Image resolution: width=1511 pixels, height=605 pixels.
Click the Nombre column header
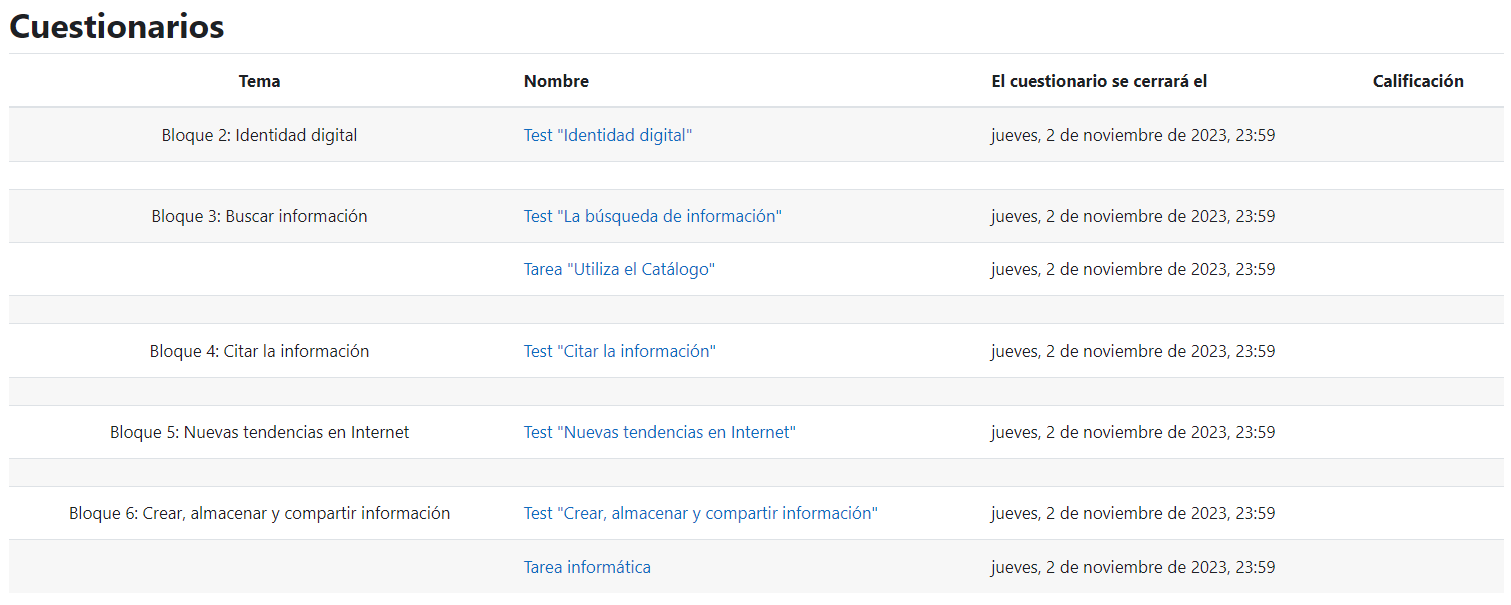pyautogui.click(x=556, y=81)
